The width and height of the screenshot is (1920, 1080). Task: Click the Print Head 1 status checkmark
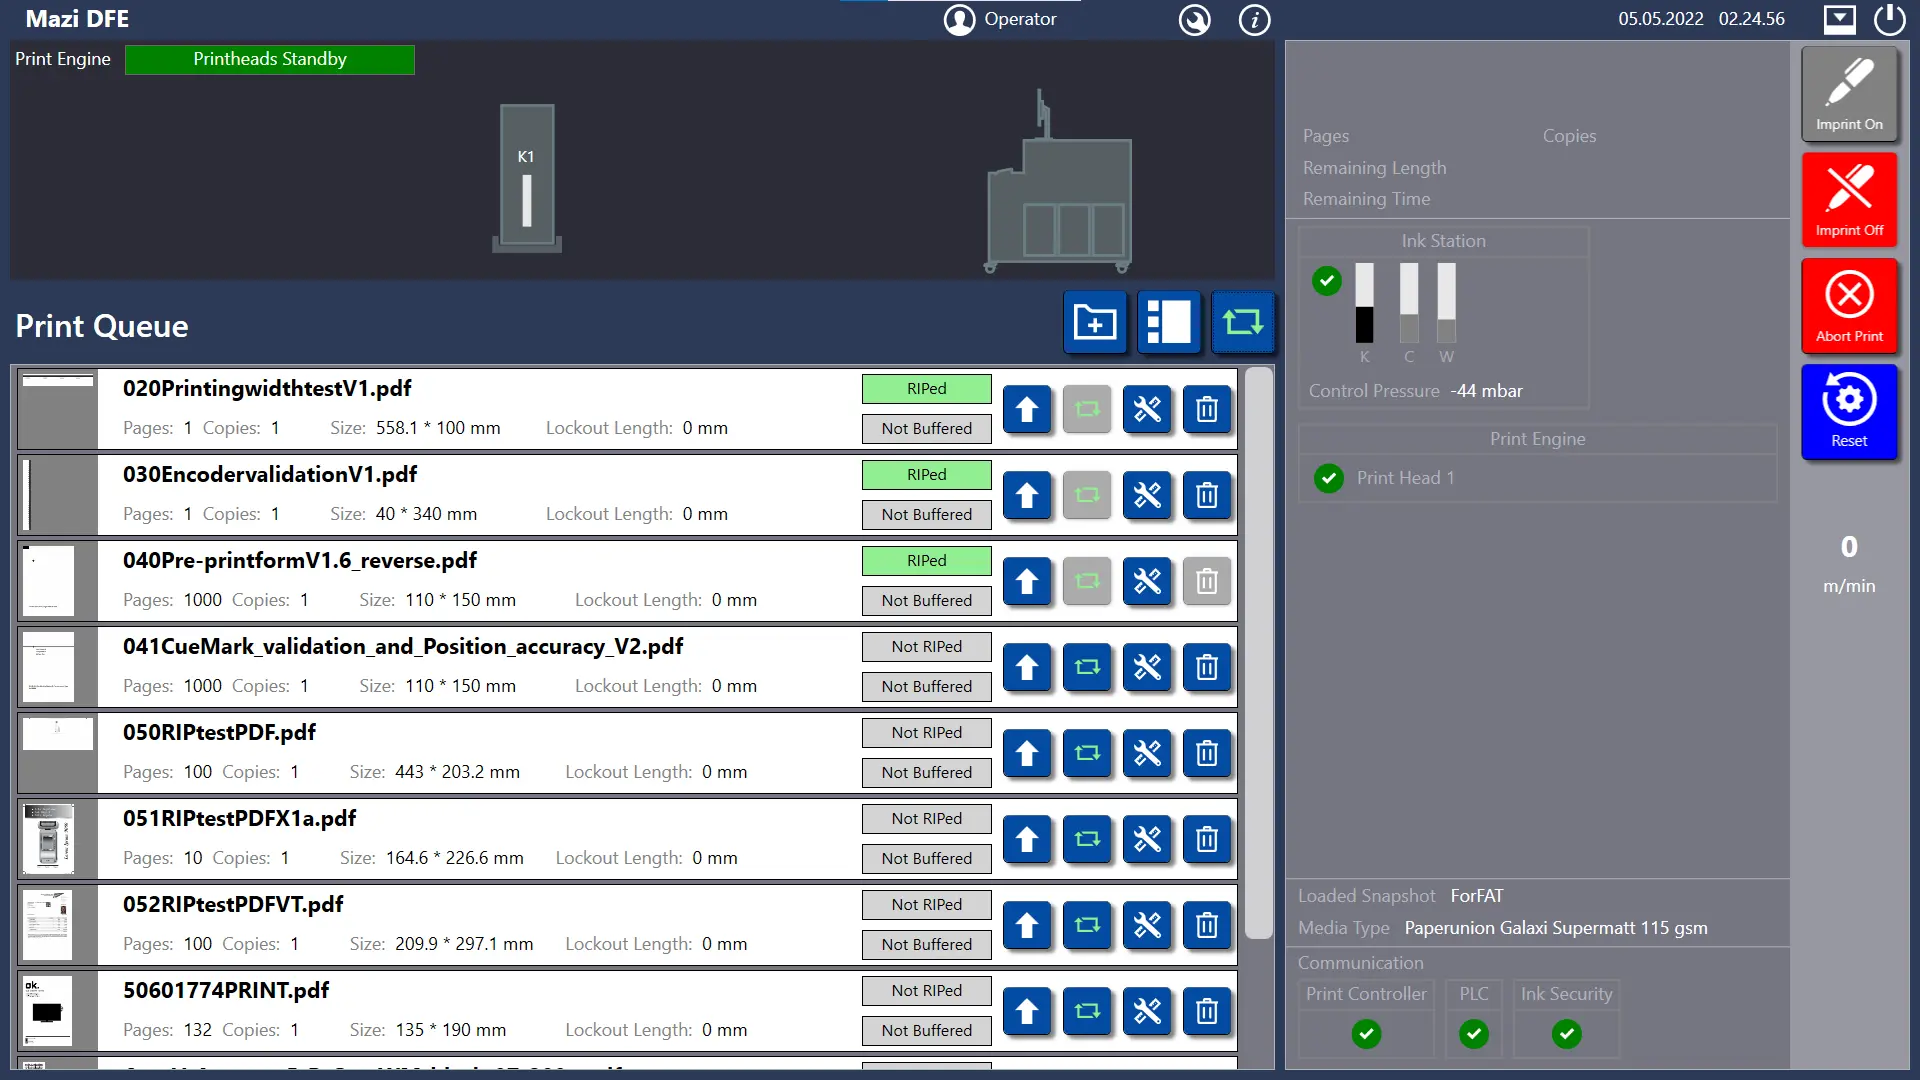coord(1328,478)
